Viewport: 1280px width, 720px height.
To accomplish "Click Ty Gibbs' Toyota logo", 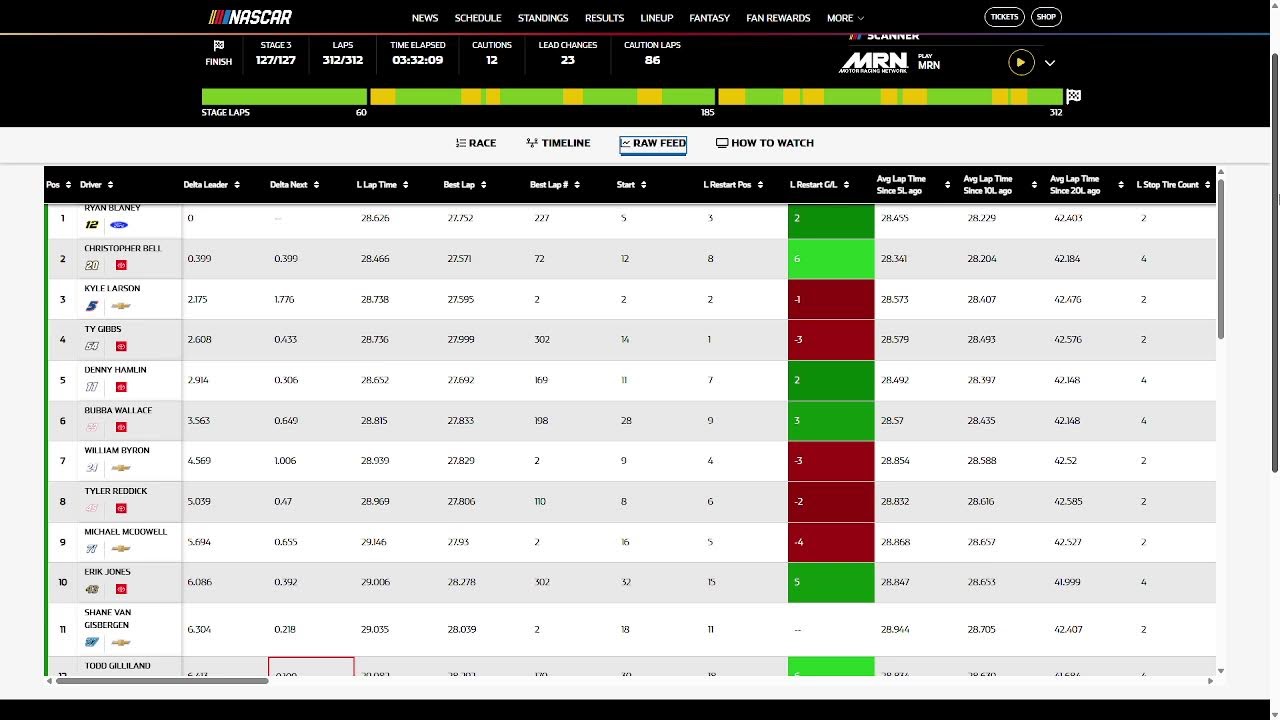I will point(121,346).
